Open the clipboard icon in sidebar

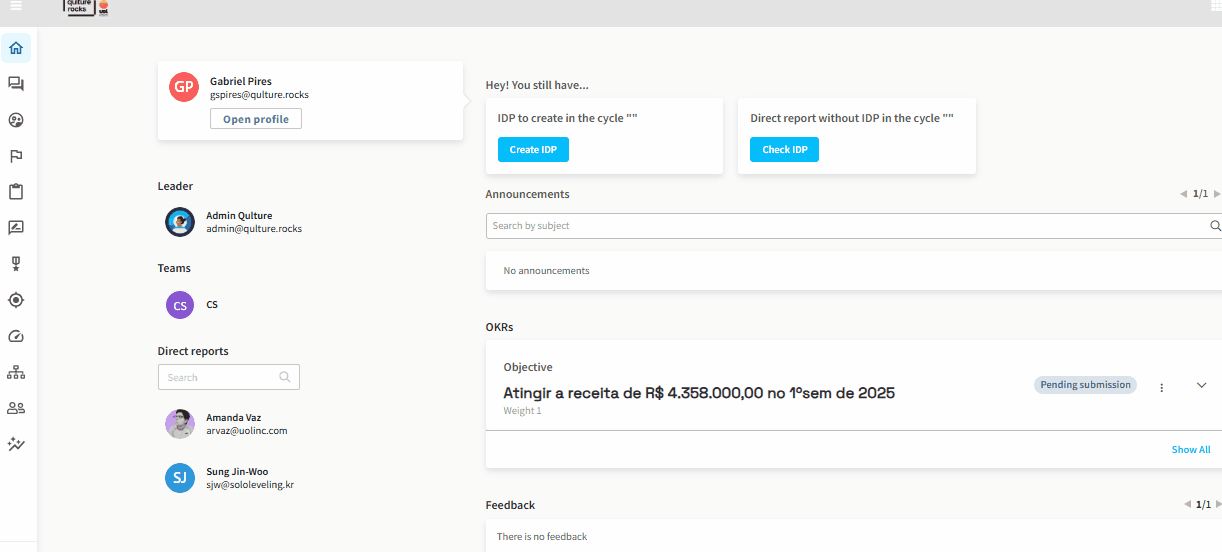16,192
